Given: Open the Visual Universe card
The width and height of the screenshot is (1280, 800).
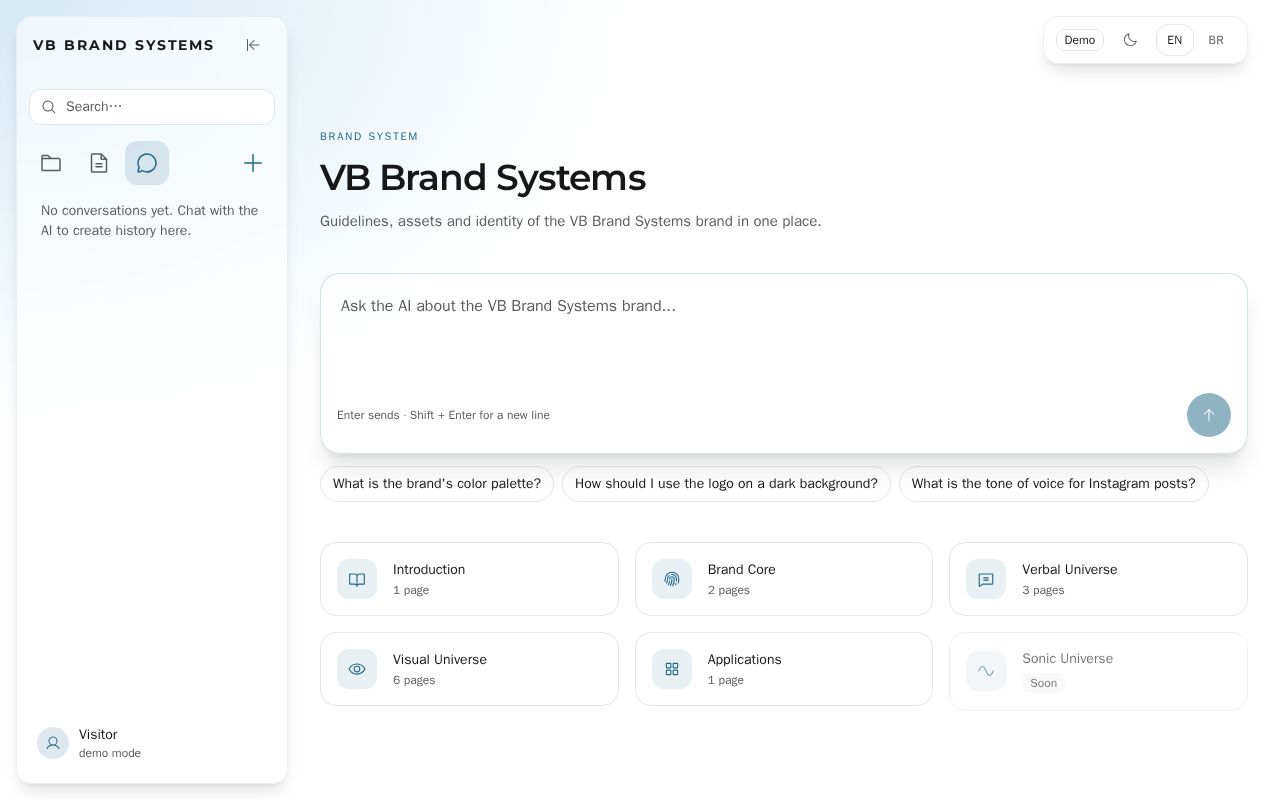Looking at the screenshot, I should pos(469,669).
